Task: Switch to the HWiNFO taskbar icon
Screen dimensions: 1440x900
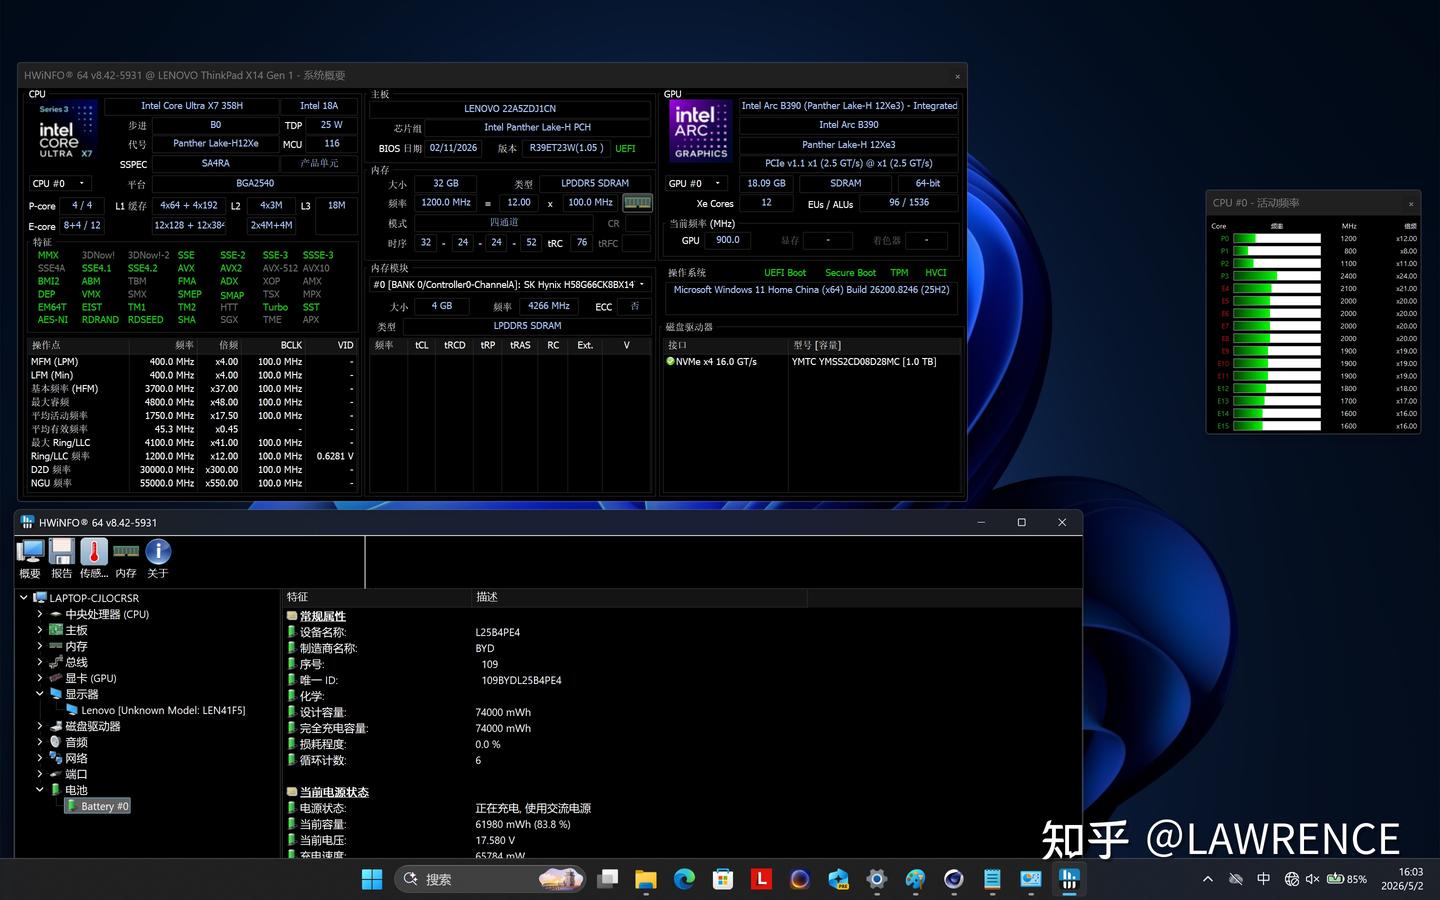Action: (x=1069, y=879)
